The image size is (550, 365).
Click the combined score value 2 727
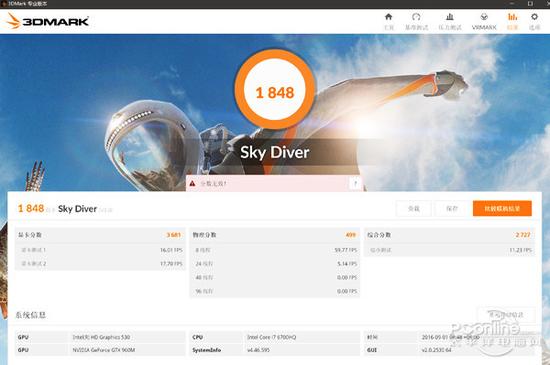coord(523,235)
